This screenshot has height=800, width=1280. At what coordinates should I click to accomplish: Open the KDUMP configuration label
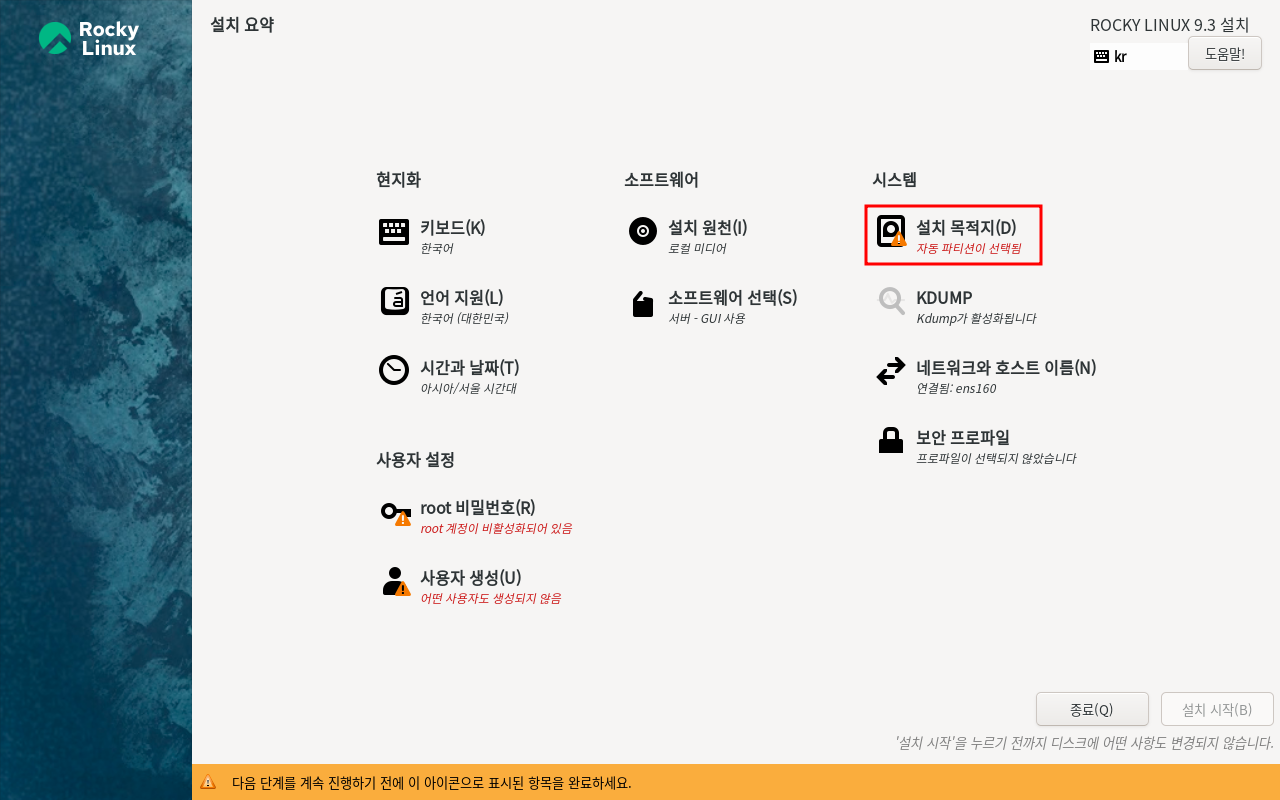[944, 297]
